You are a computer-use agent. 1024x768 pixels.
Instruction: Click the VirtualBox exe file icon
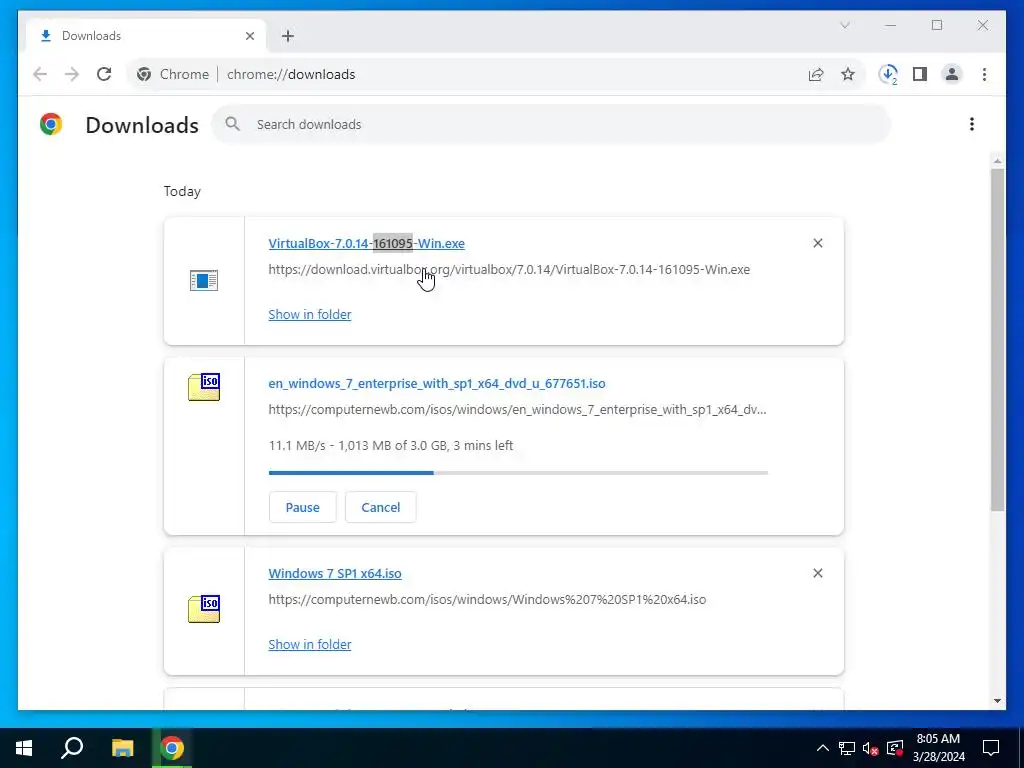pyautogui.click(x=204, y=281)
